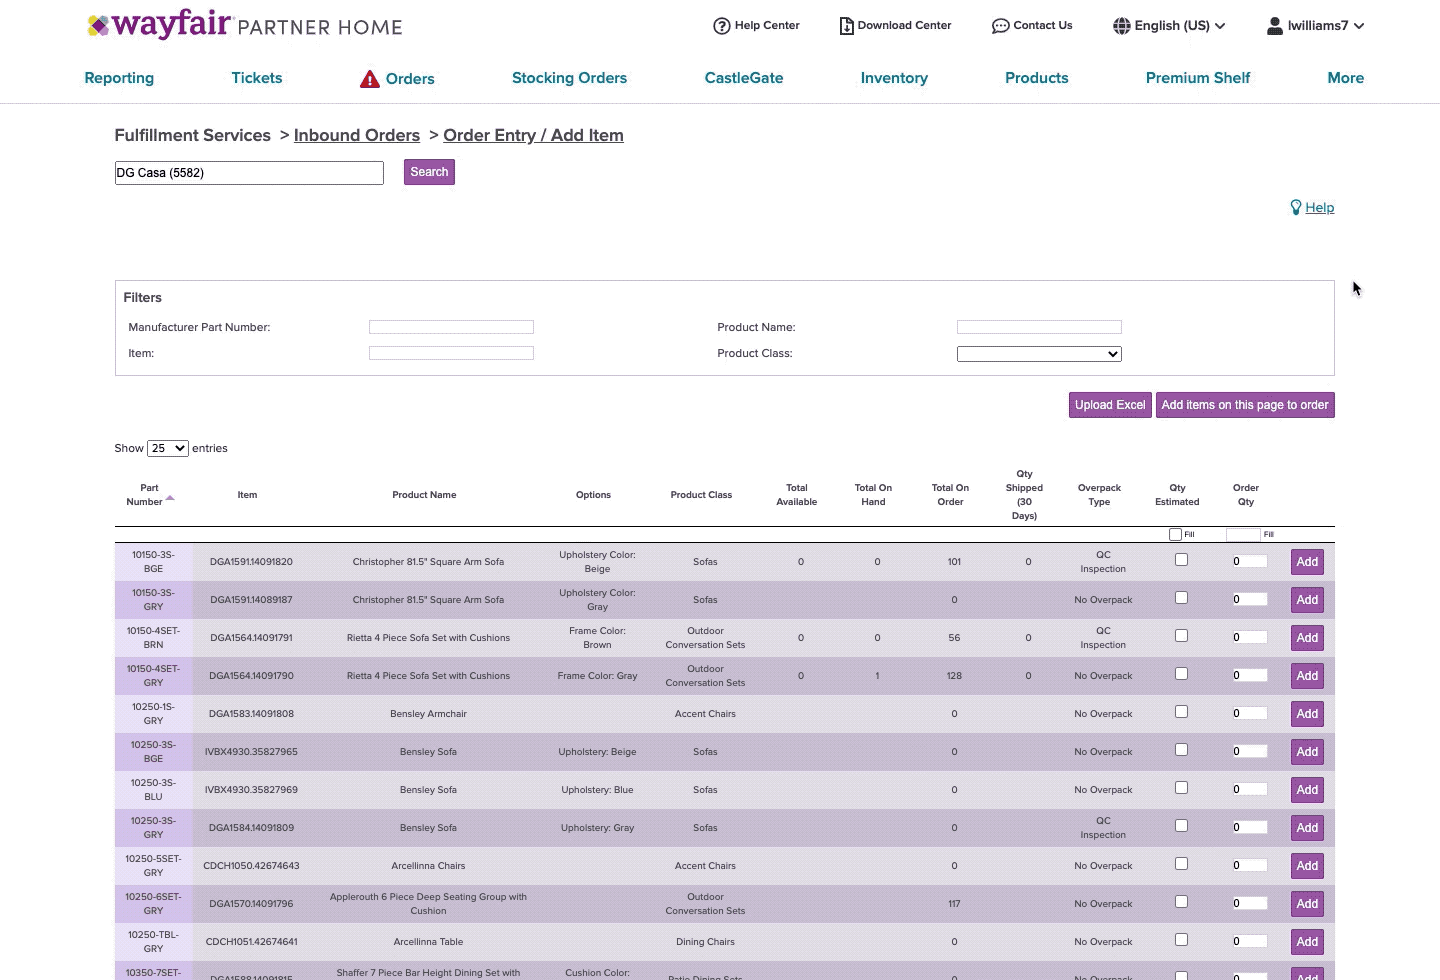Check Qty Estimated for 10150-4SET-BRN row
The image size is (1440, 980).
[1181, 636]
